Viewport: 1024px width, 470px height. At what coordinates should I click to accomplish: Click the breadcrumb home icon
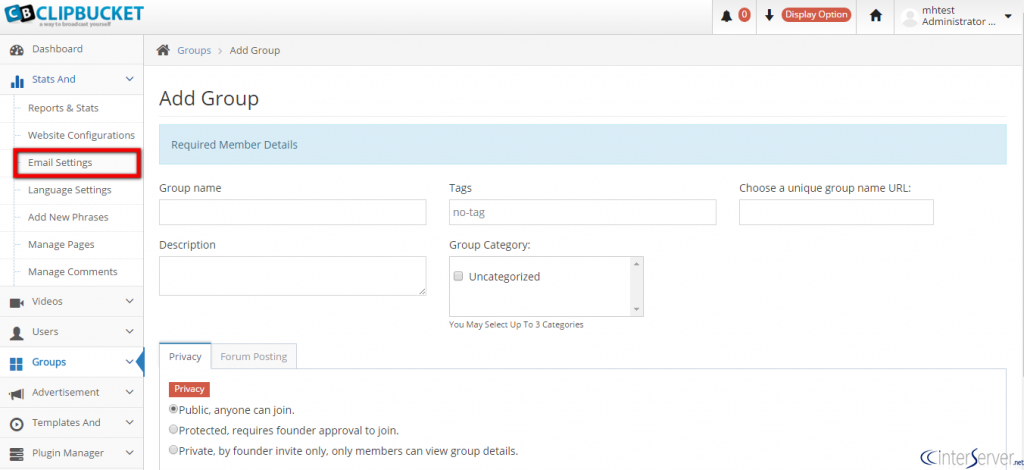click(163, 50)
